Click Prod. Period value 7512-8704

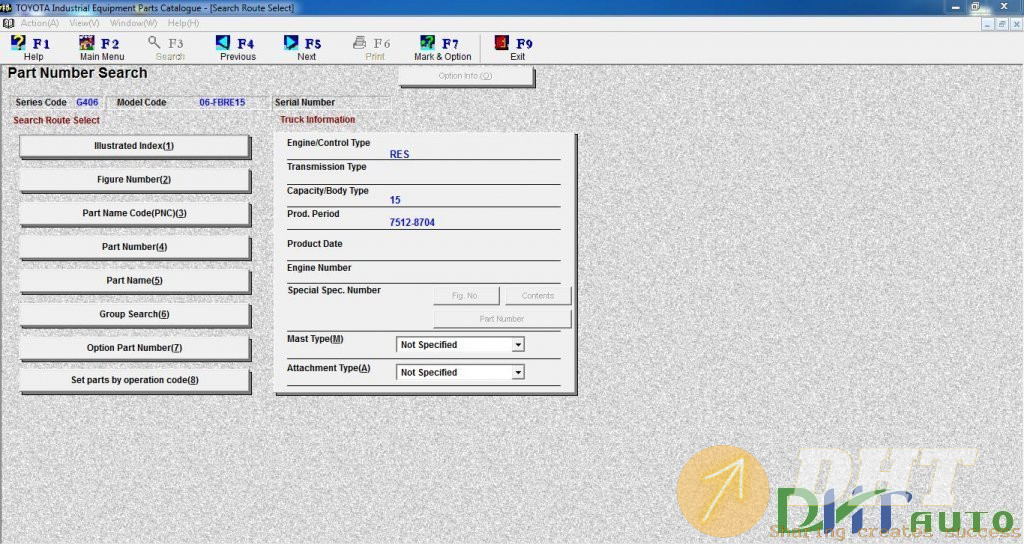(412, 223)
